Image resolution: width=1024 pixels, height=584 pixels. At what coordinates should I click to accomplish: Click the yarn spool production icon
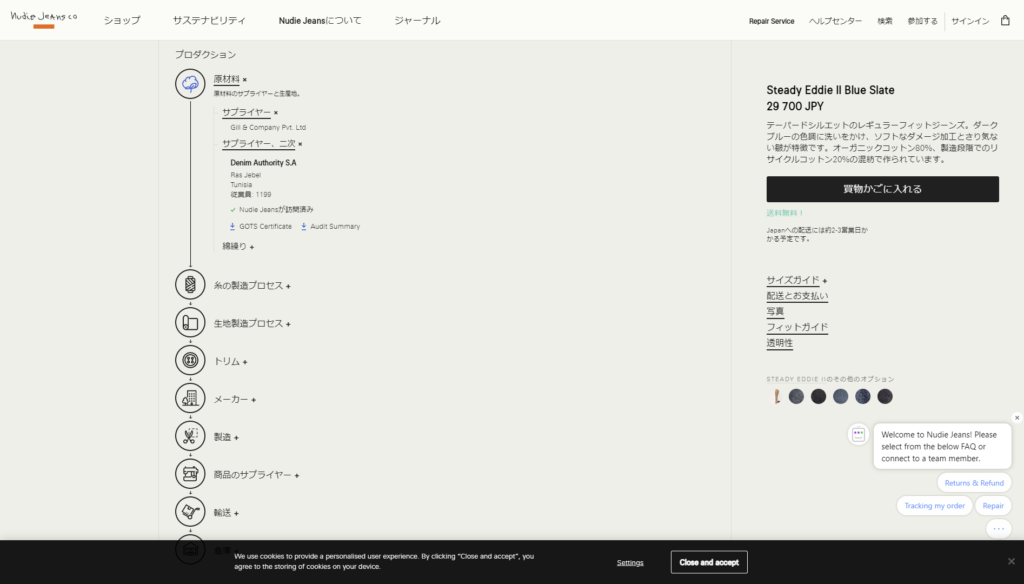pos(190,285)
